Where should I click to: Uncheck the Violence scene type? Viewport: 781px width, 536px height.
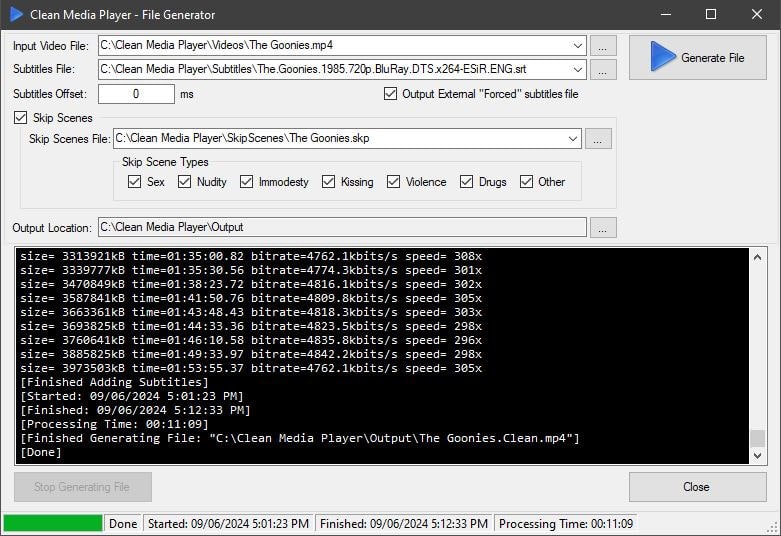(x=393, y=182)
